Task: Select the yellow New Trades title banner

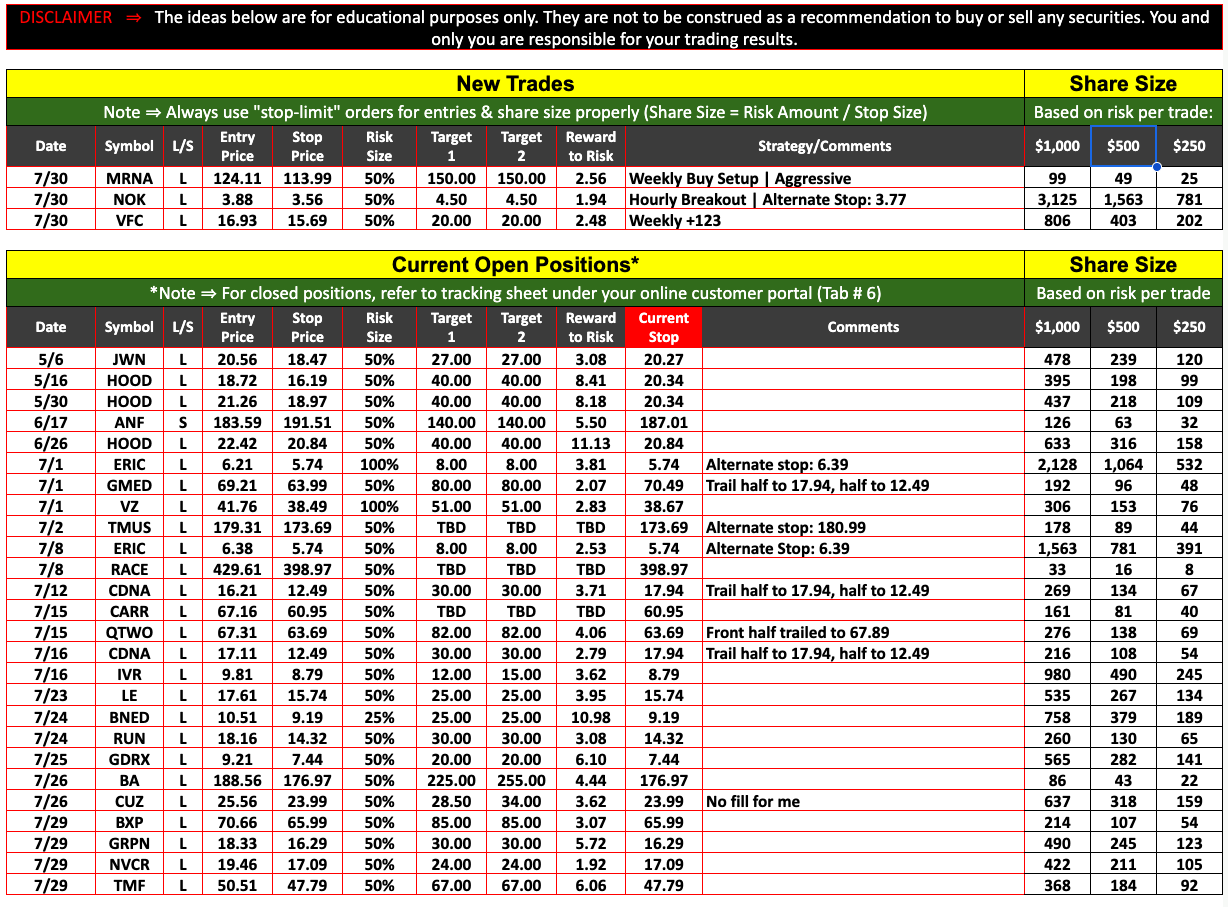Action: [515, 84]
